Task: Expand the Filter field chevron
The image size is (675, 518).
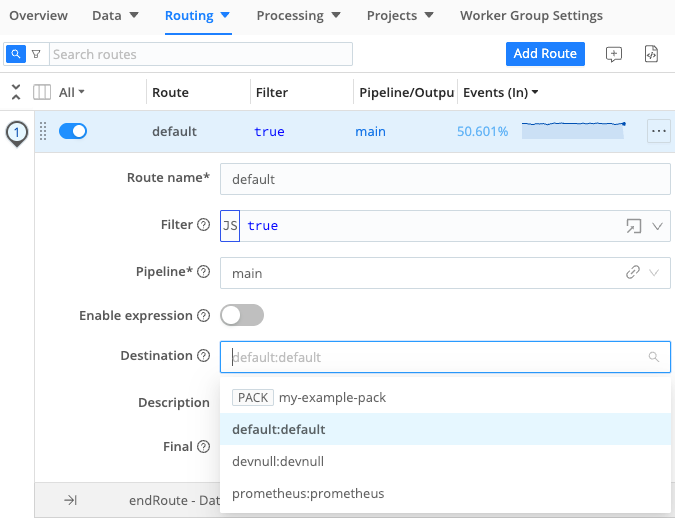Action: [x=657, y=226]
